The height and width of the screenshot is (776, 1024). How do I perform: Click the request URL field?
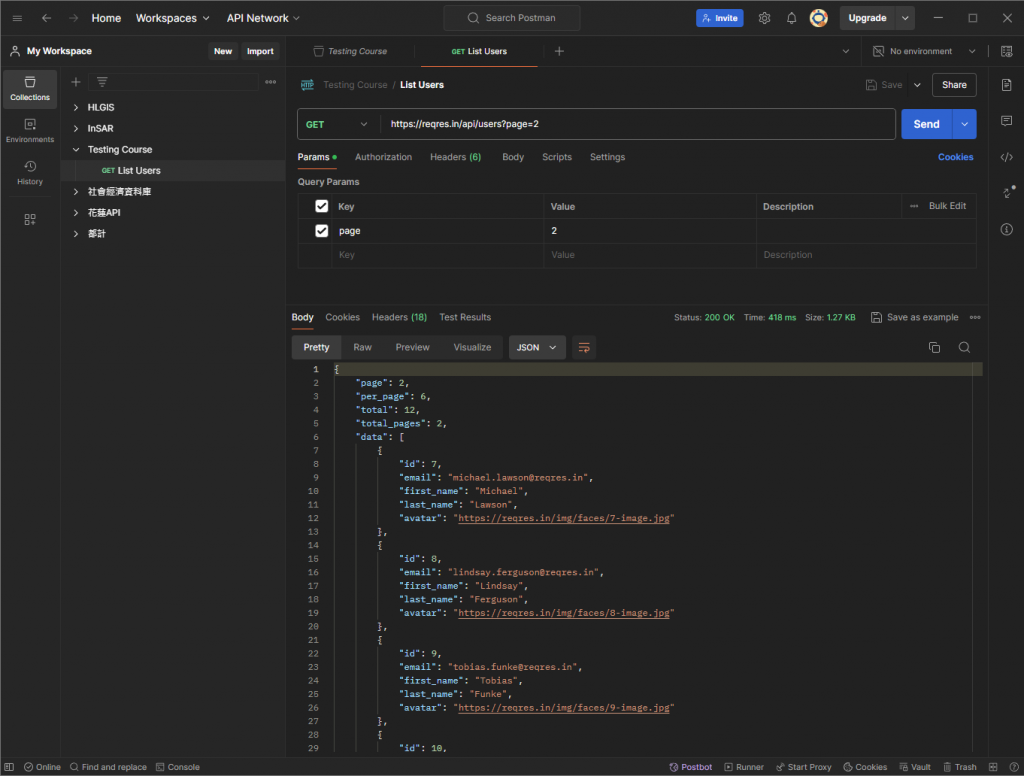coord(637,124)
